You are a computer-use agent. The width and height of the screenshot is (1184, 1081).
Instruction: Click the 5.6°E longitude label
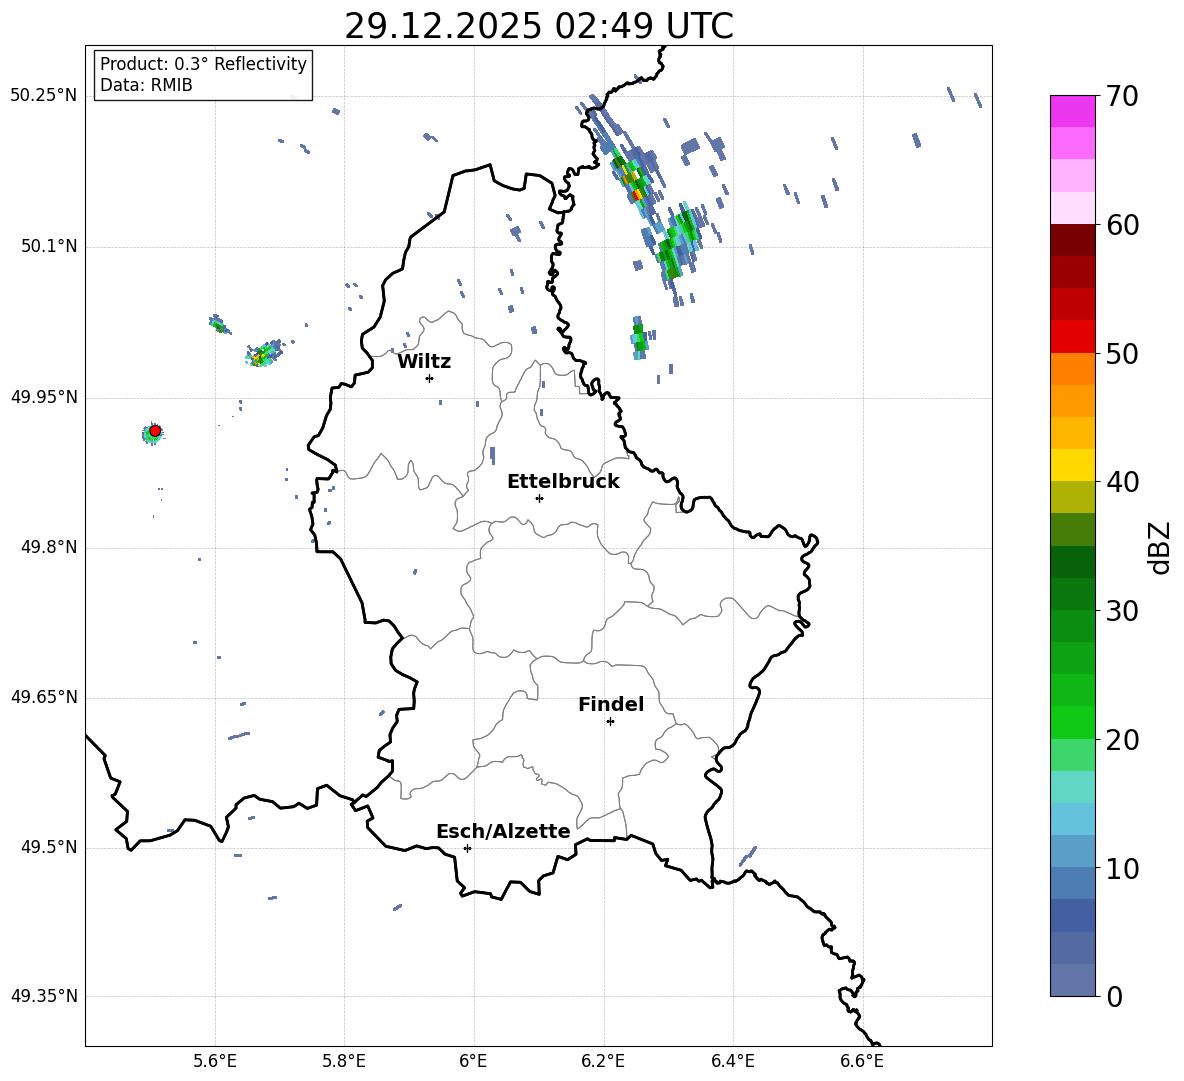[x=214, y=1061]
